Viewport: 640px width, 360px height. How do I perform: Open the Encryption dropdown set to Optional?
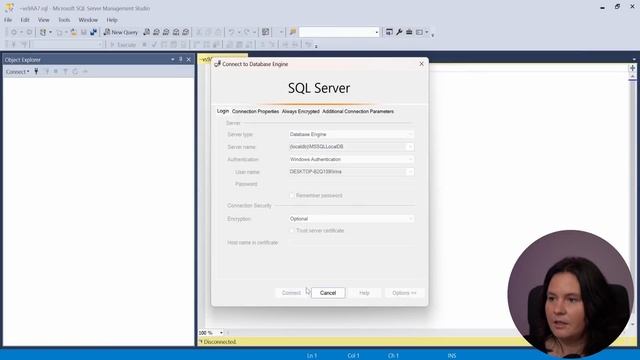tap(351, 219)
